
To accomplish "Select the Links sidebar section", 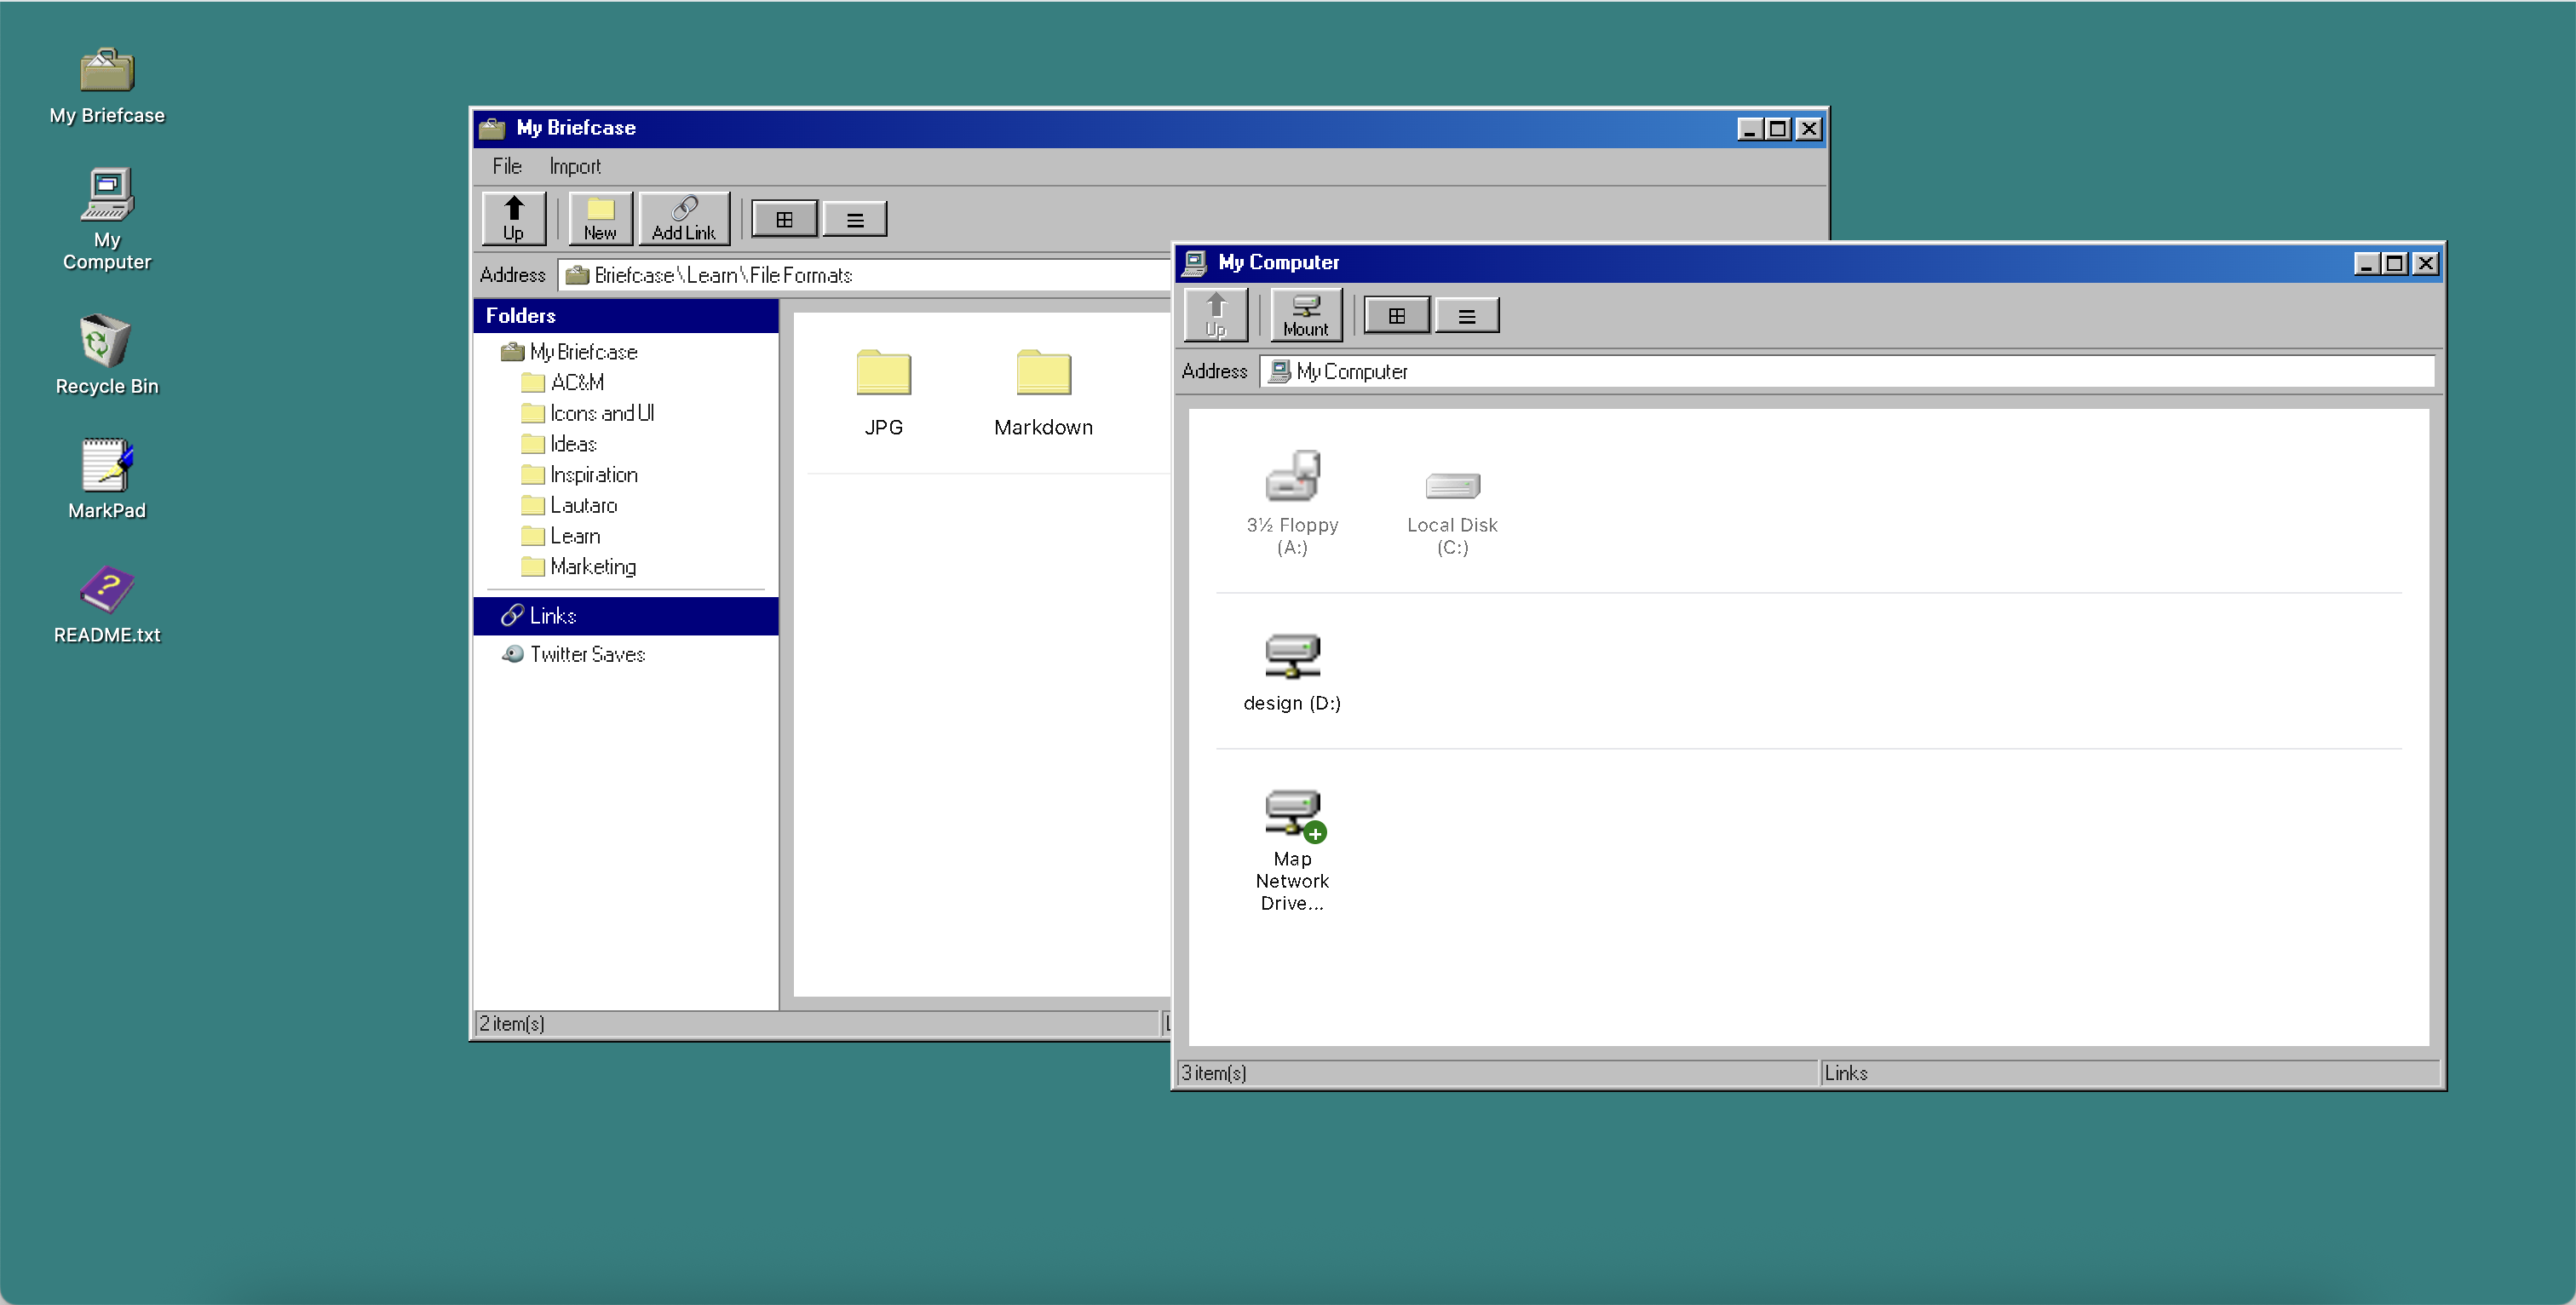I will (553, 616).
